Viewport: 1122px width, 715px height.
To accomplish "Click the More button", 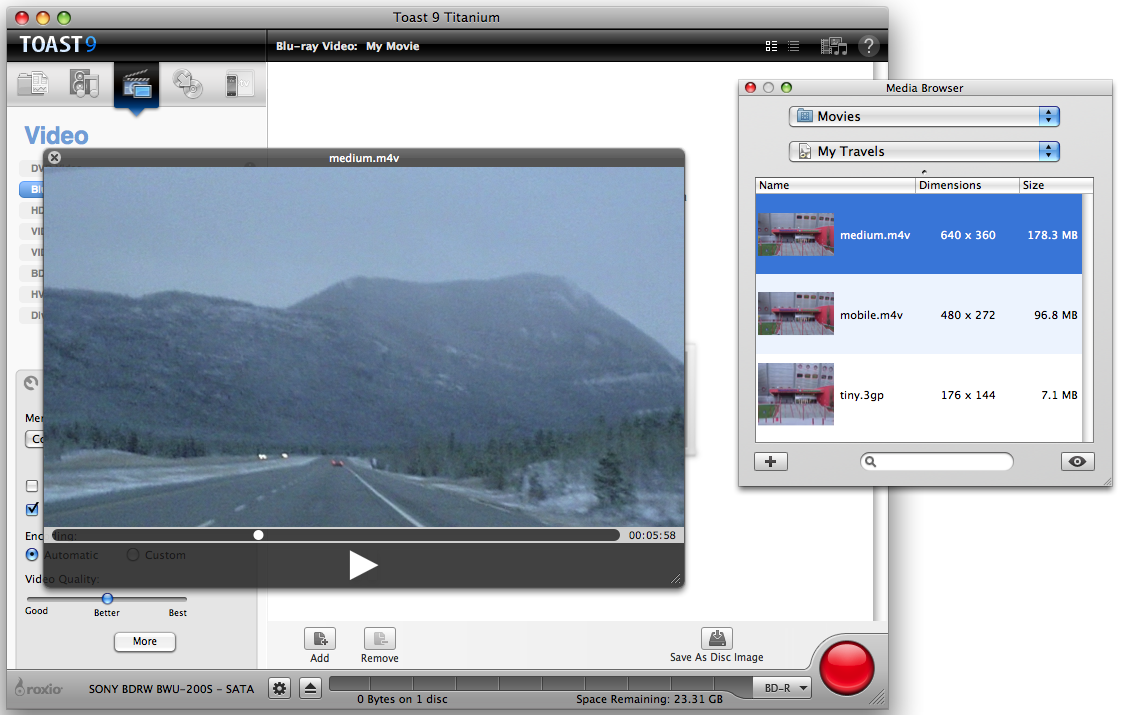I will (145, 641).
